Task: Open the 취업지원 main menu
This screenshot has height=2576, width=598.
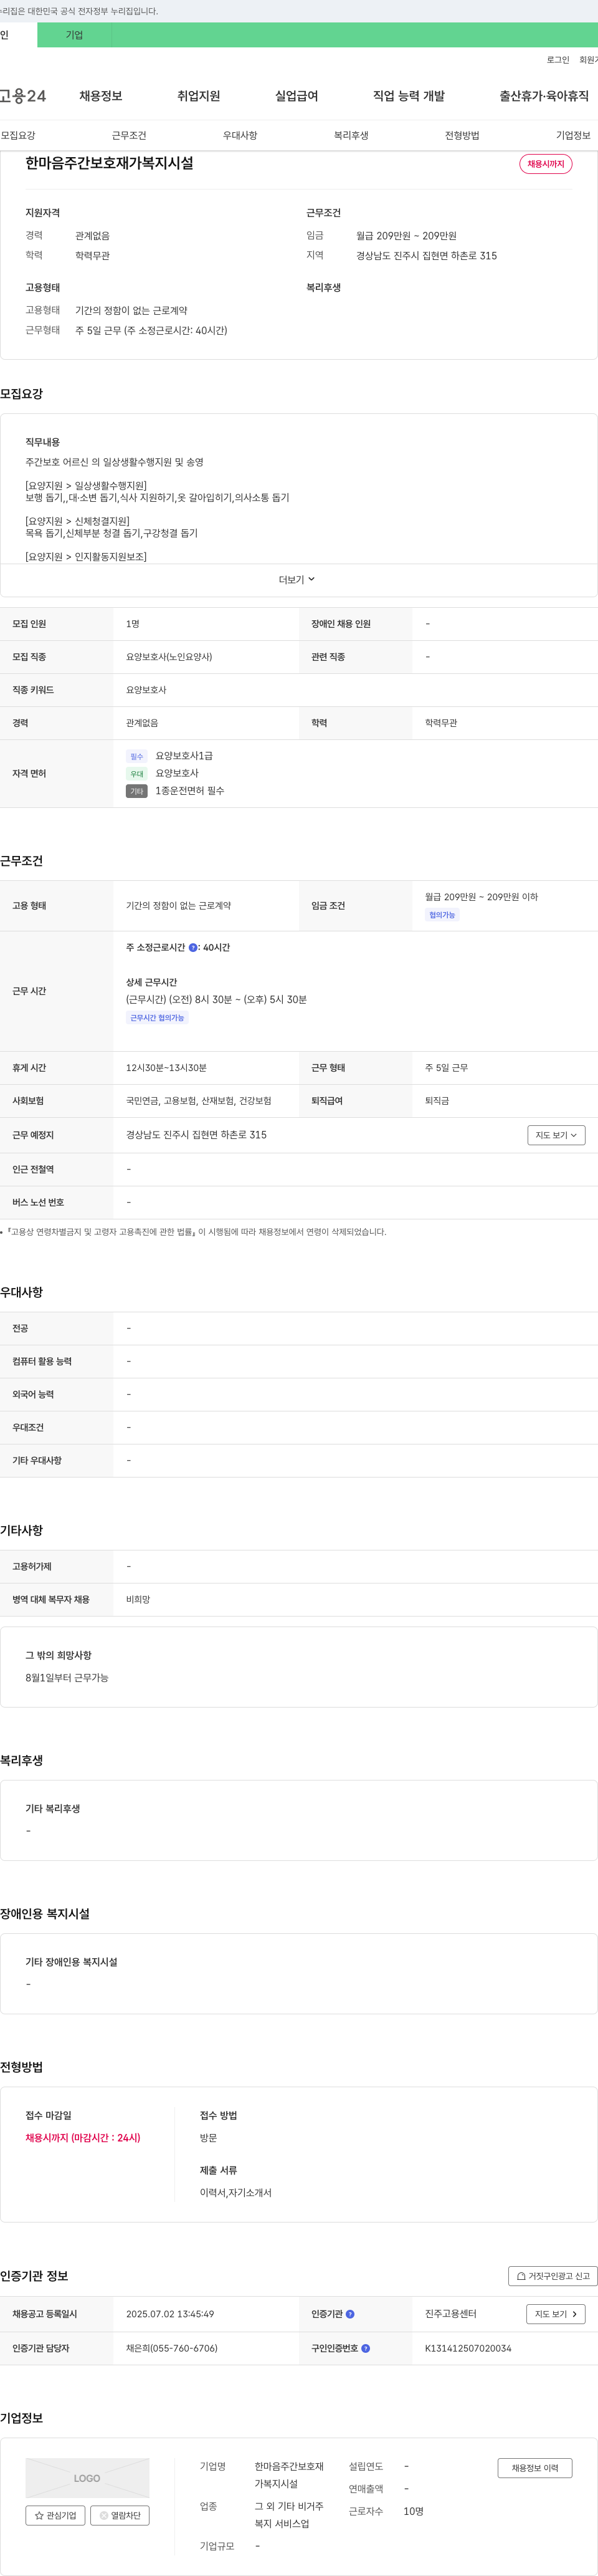Action: coord(199,96)
